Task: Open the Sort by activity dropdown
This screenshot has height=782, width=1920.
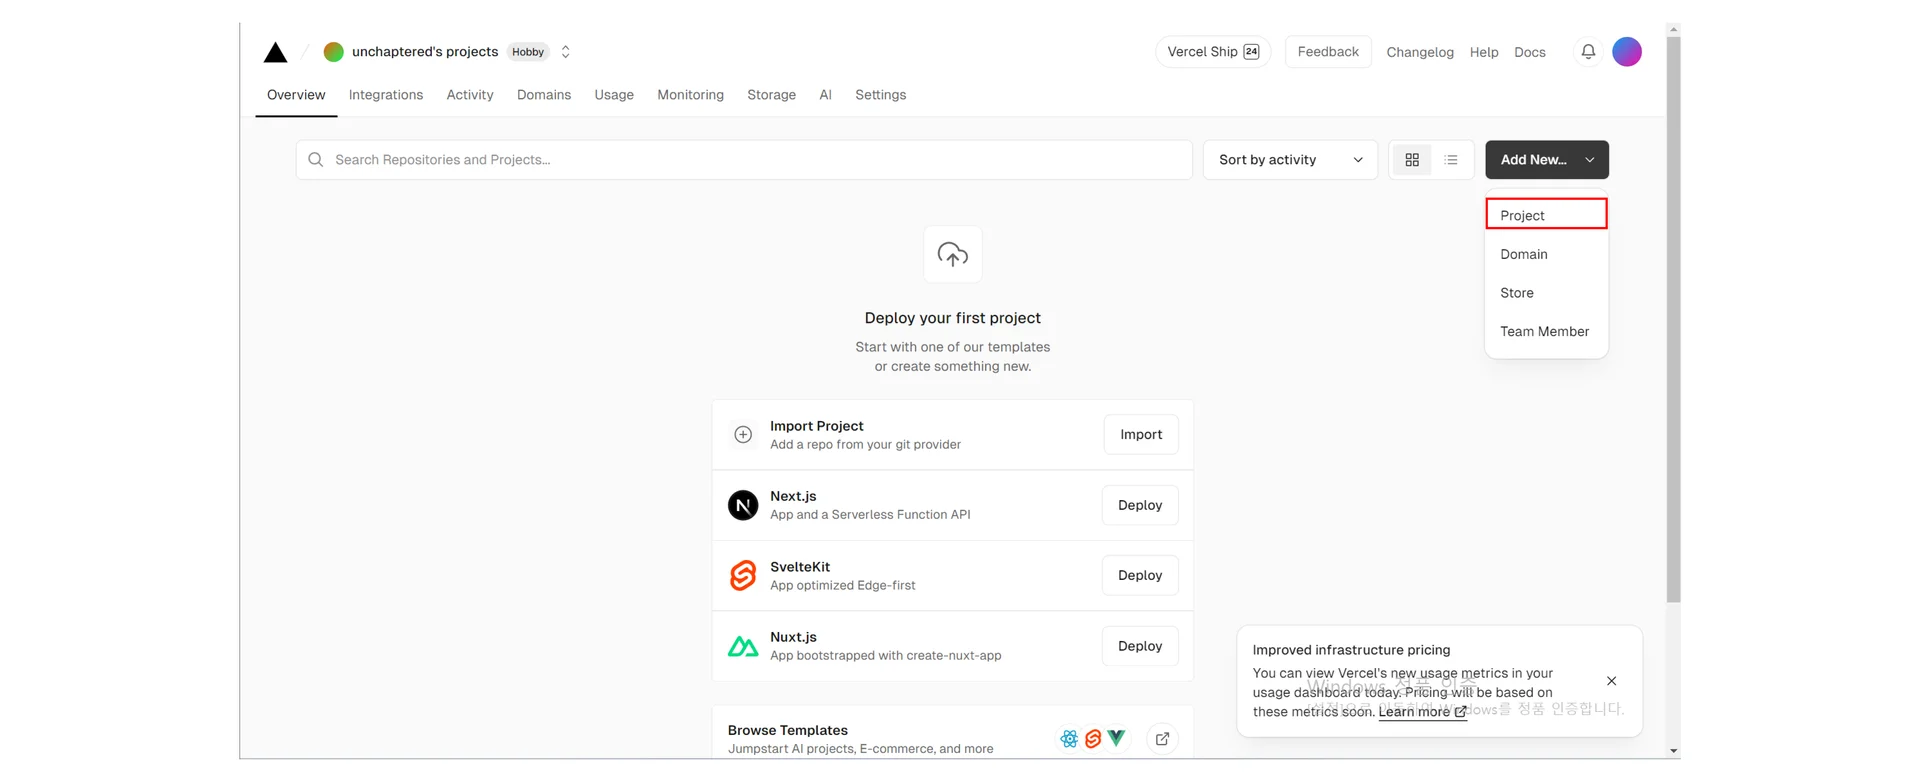Action: coord(1290,160)
